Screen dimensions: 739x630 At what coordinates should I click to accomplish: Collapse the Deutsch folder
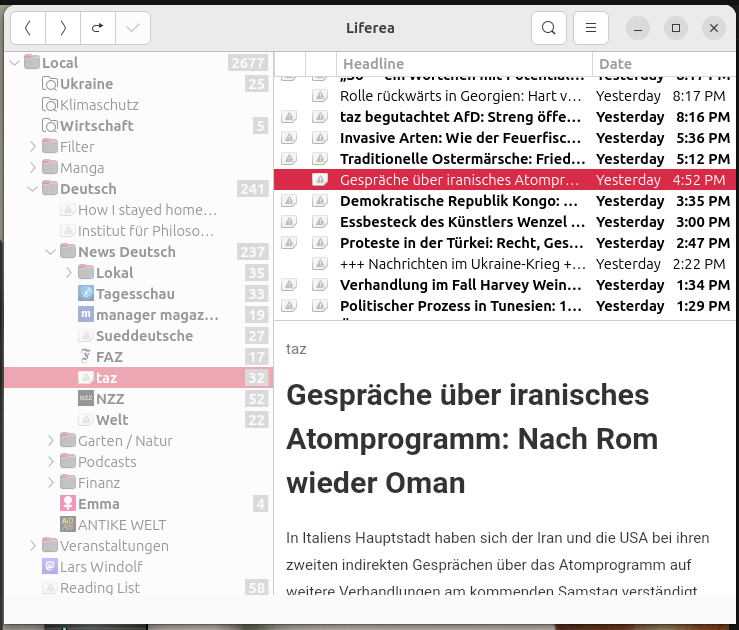(33, 189)
